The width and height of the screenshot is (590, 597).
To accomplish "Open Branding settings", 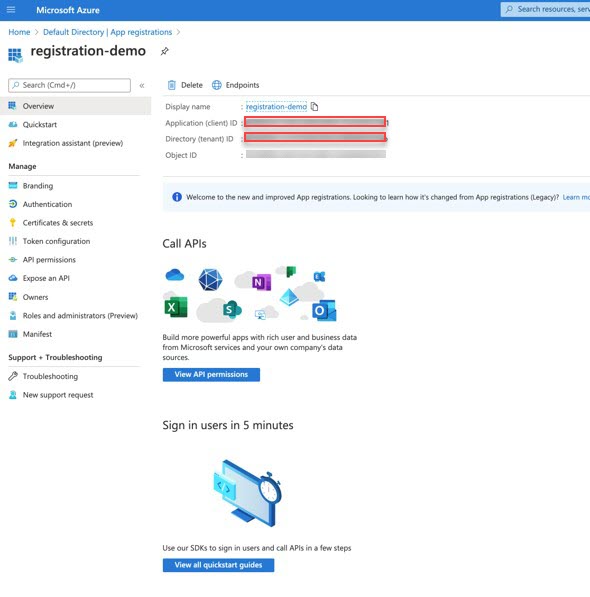I will 38,186.
